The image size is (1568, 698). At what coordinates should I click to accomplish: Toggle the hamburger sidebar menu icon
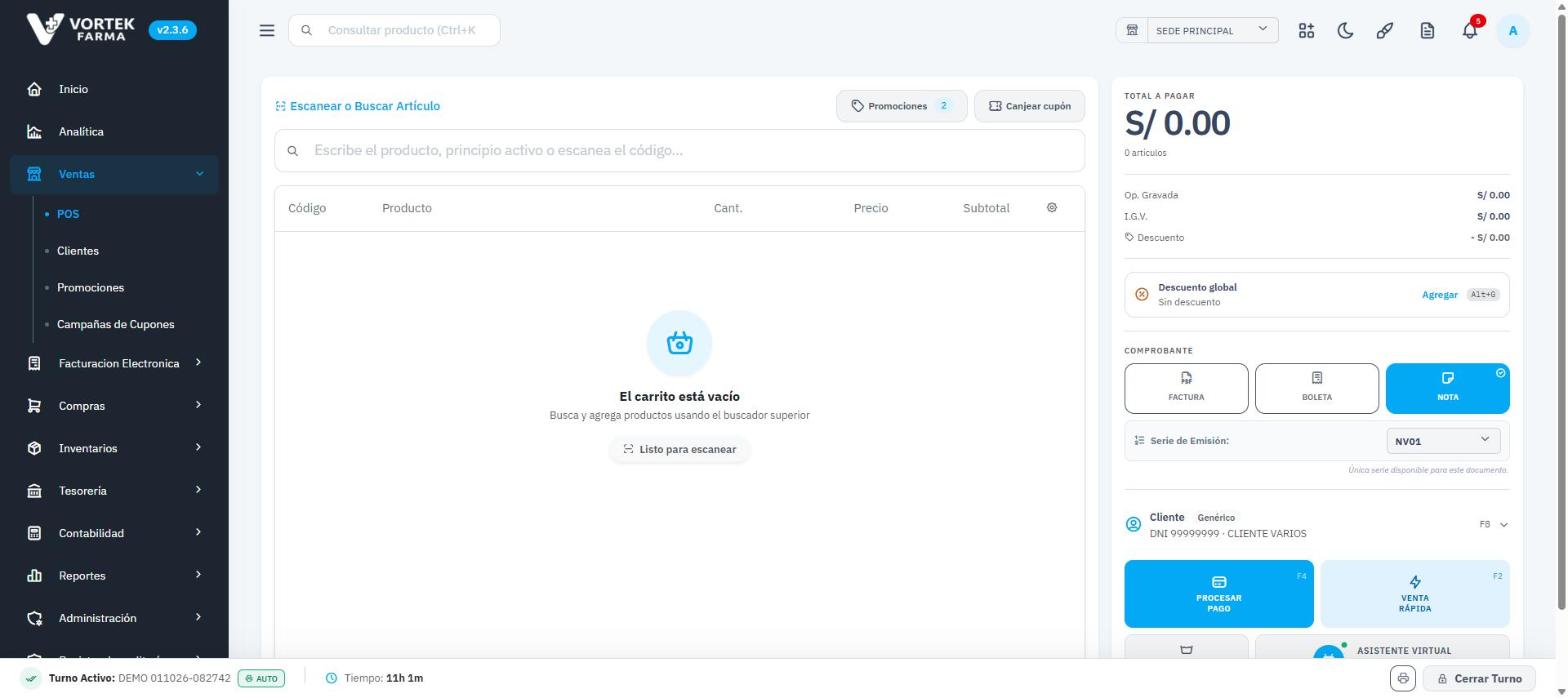tap(267, 30)
